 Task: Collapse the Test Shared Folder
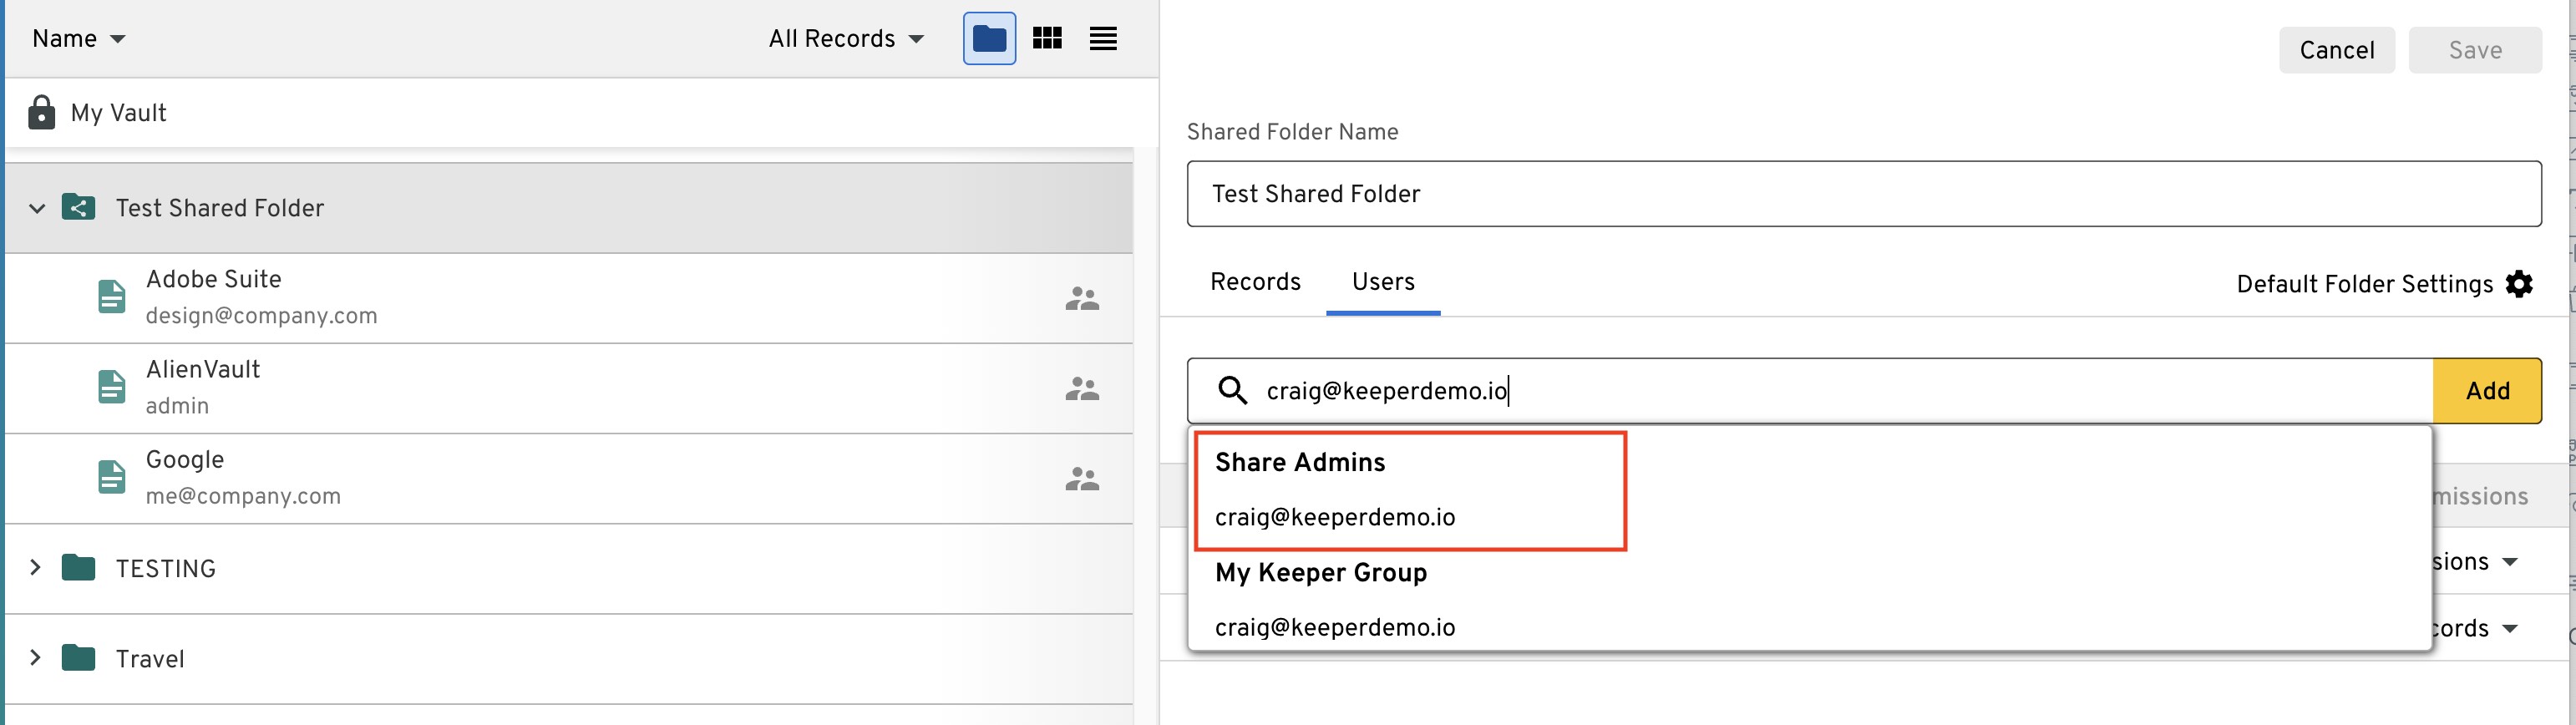(x=37, y=208)
